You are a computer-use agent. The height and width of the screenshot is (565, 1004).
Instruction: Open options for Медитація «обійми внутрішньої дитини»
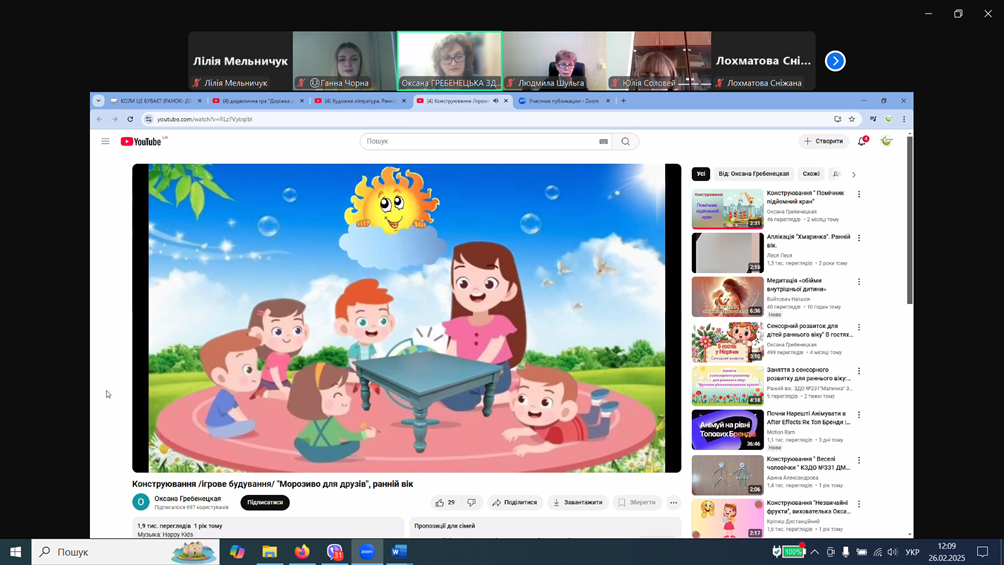(859, 282)
